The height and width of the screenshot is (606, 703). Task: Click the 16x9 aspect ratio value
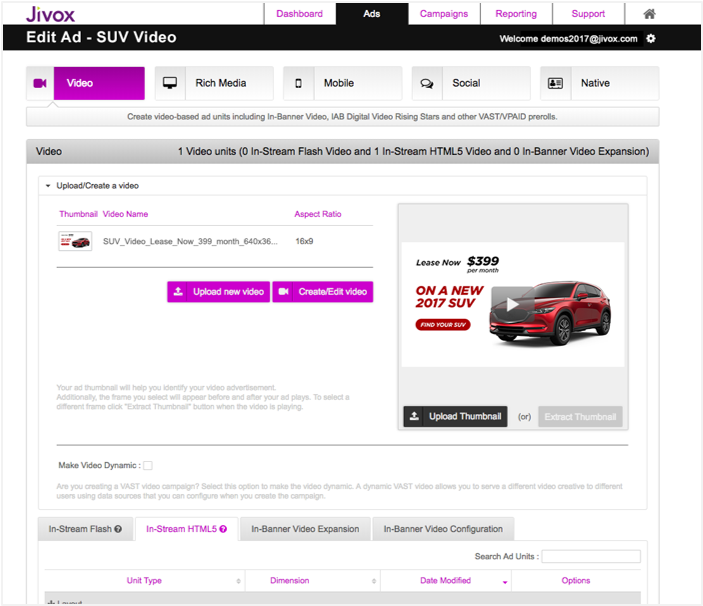304,241
